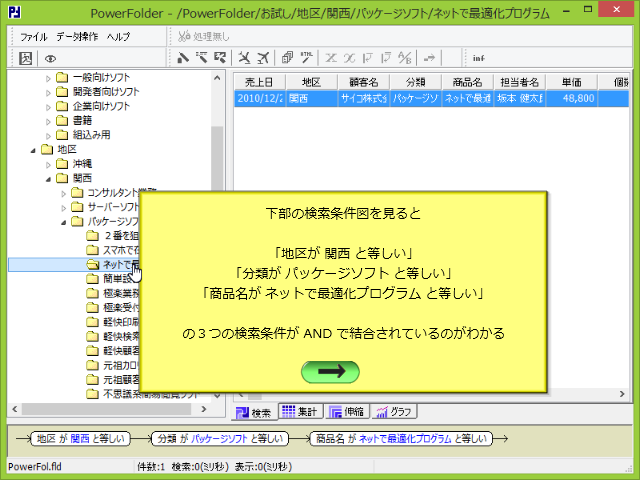Open the ヘルプ menu
This screenshot has width=640, height=480.
(118, 37)
